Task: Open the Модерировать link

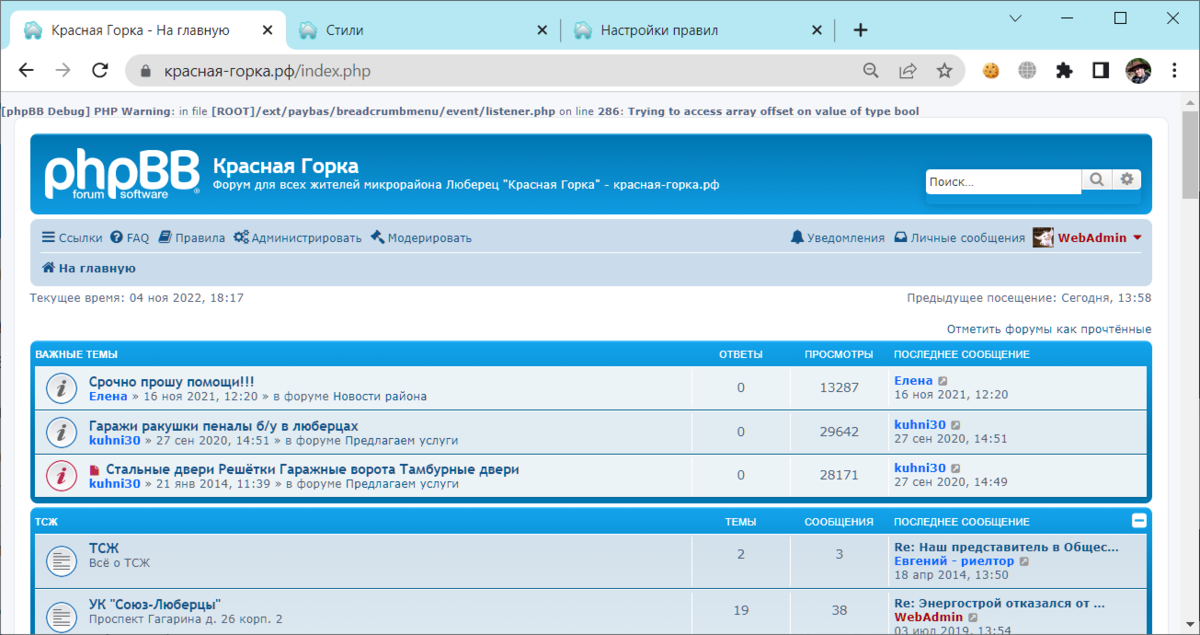Action: click(421, 238)
